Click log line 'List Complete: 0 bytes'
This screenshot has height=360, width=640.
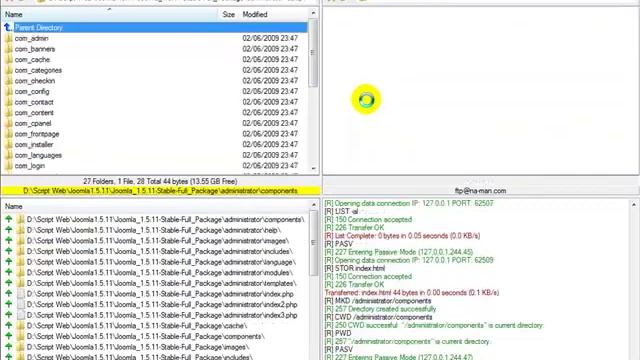(x=402, y=236)
